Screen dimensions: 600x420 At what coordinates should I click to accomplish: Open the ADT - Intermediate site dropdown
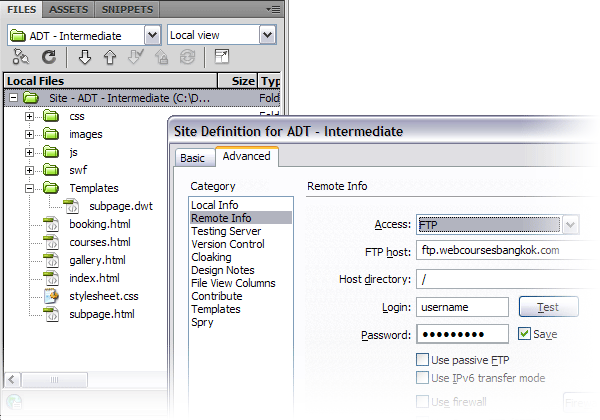click(x=152, y=35)
